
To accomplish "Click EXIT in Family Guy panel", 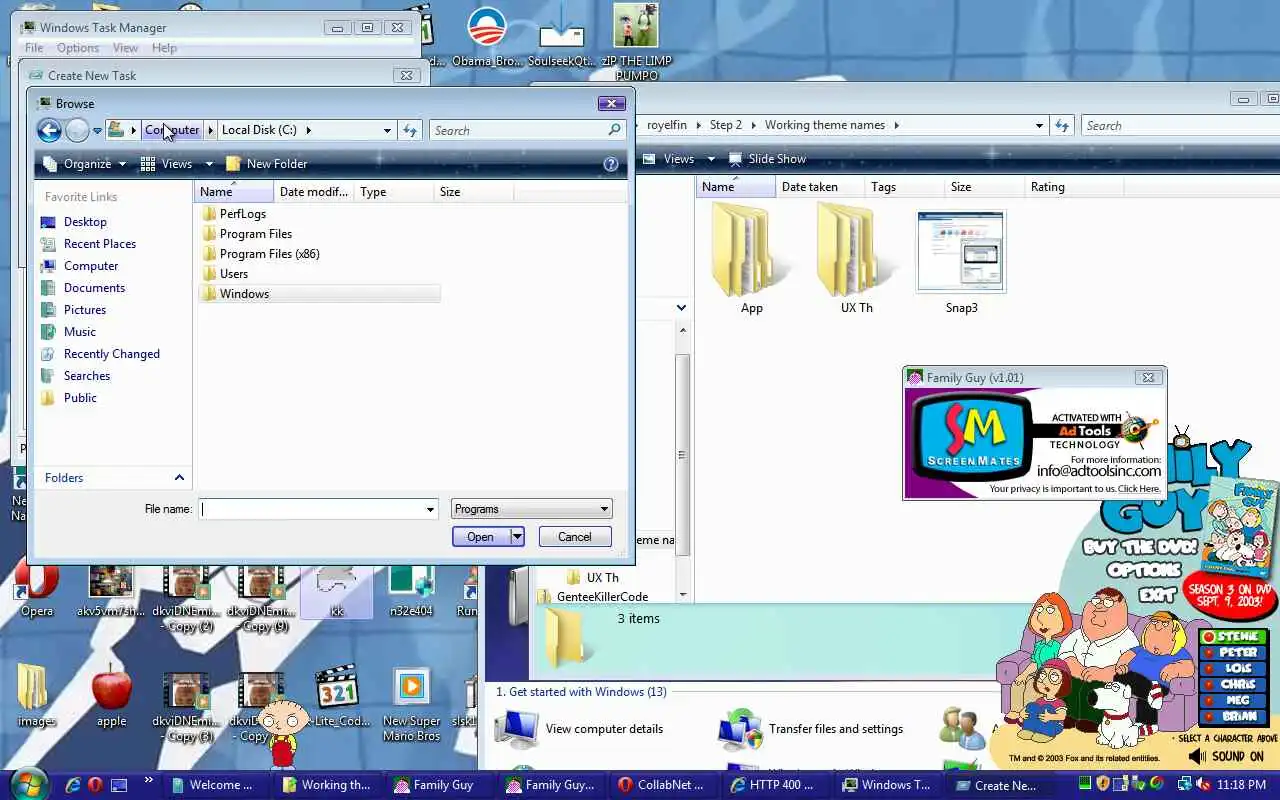I will tap(1157, 595).
